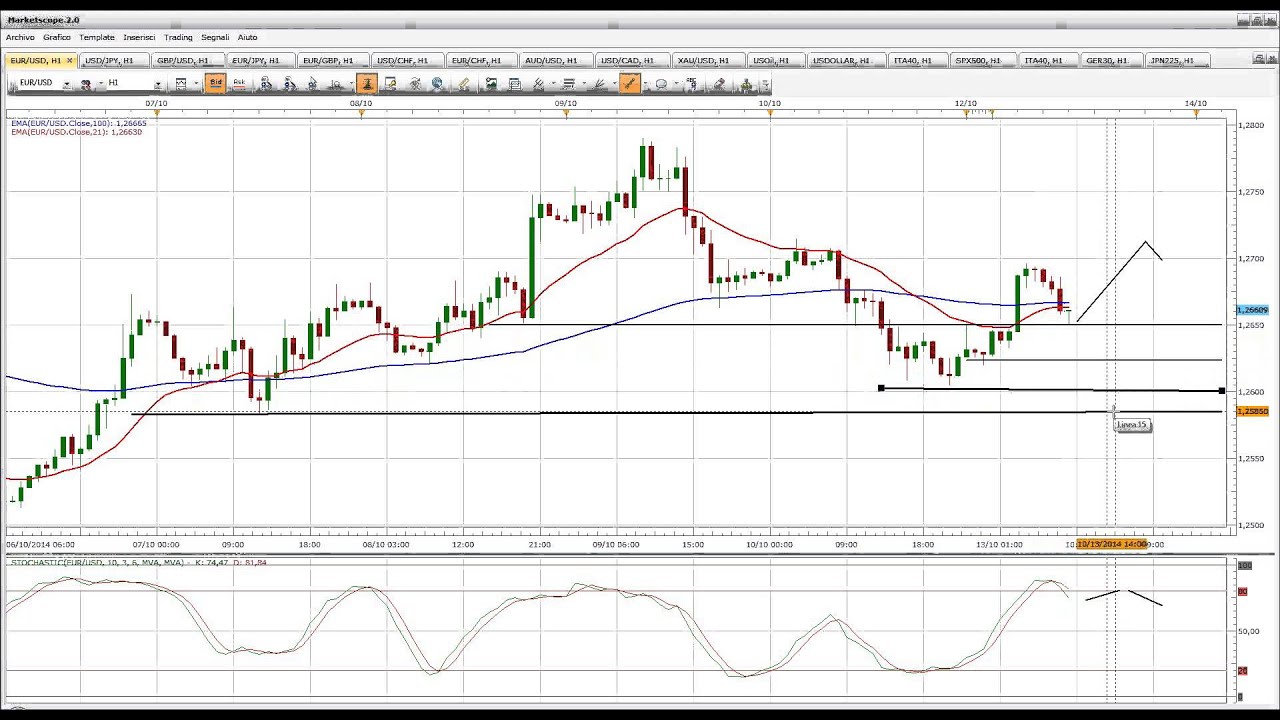1280x720 pixels.
Task: Toggle Ask price display
Action: click(239, 84)
